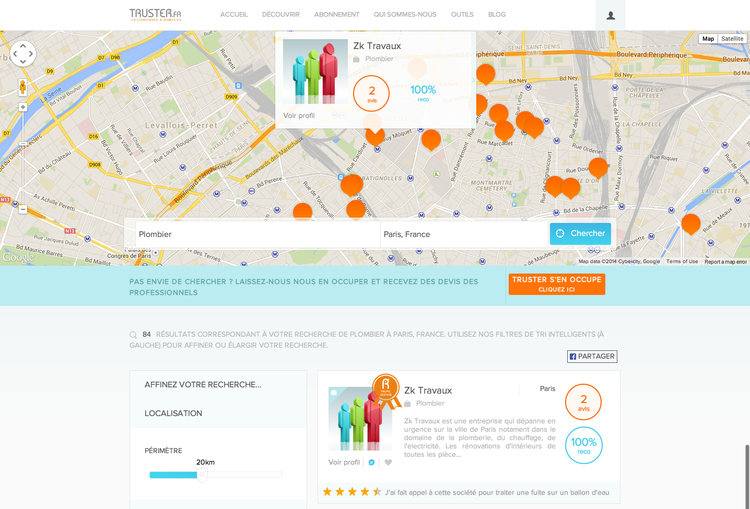This screenshot has height=509, width=750.
Task: Click the Périmètre 20km slider handle
Action: point(203,475)
